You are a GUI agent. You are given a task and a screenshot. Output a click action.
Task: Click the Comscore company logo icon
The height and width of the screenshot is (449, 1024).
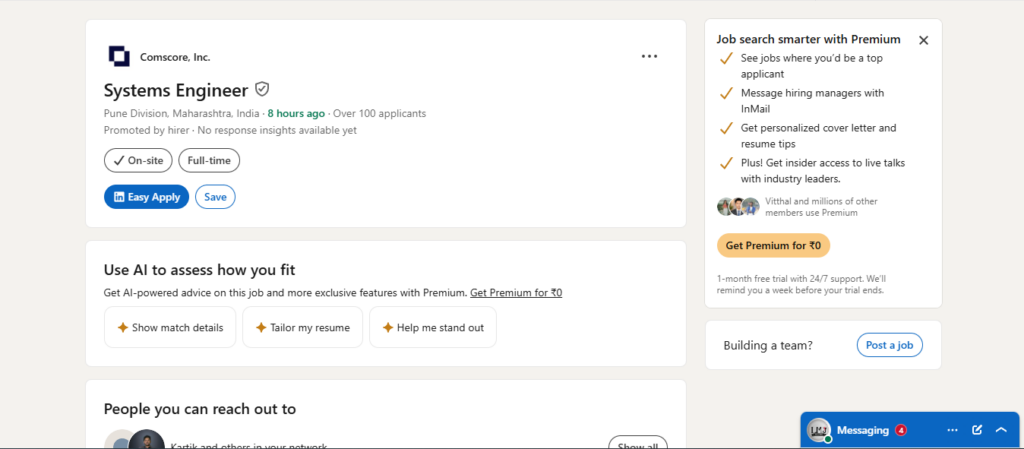[119, 56]
